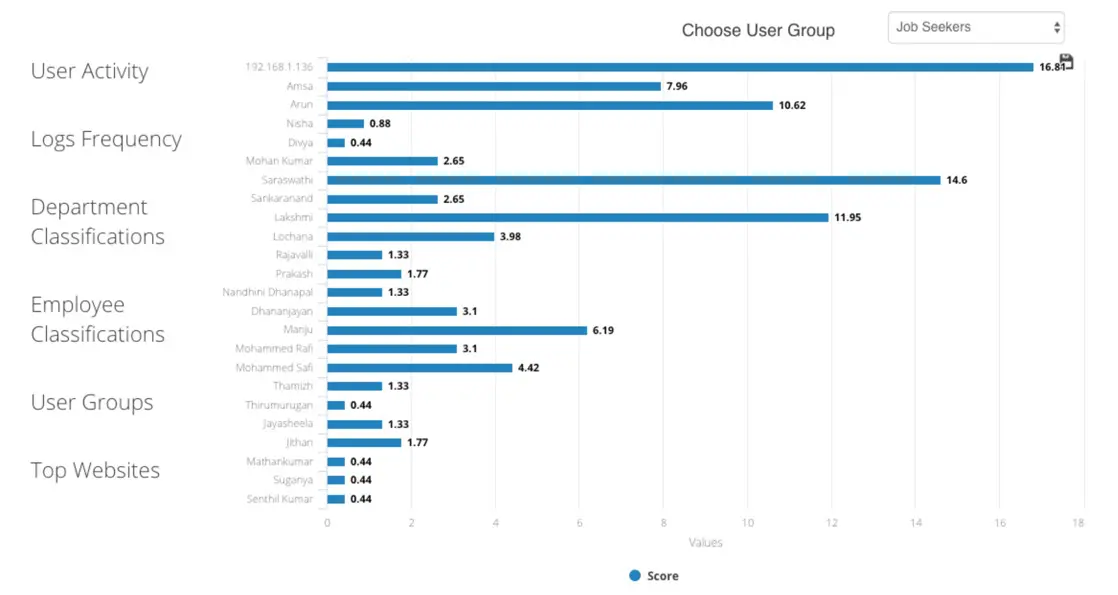
Task: Click the Values axis title
Action: (705, 542)
